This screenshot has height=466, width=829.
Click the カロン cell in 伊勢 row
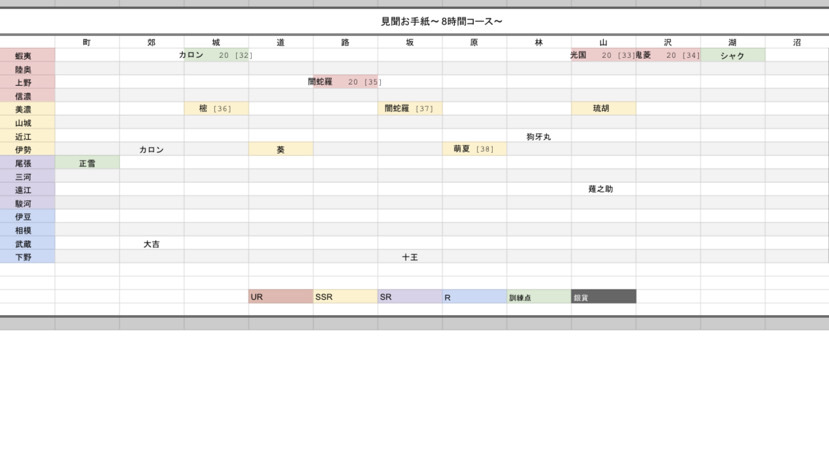pyautogui.click(x=152, y=149)
